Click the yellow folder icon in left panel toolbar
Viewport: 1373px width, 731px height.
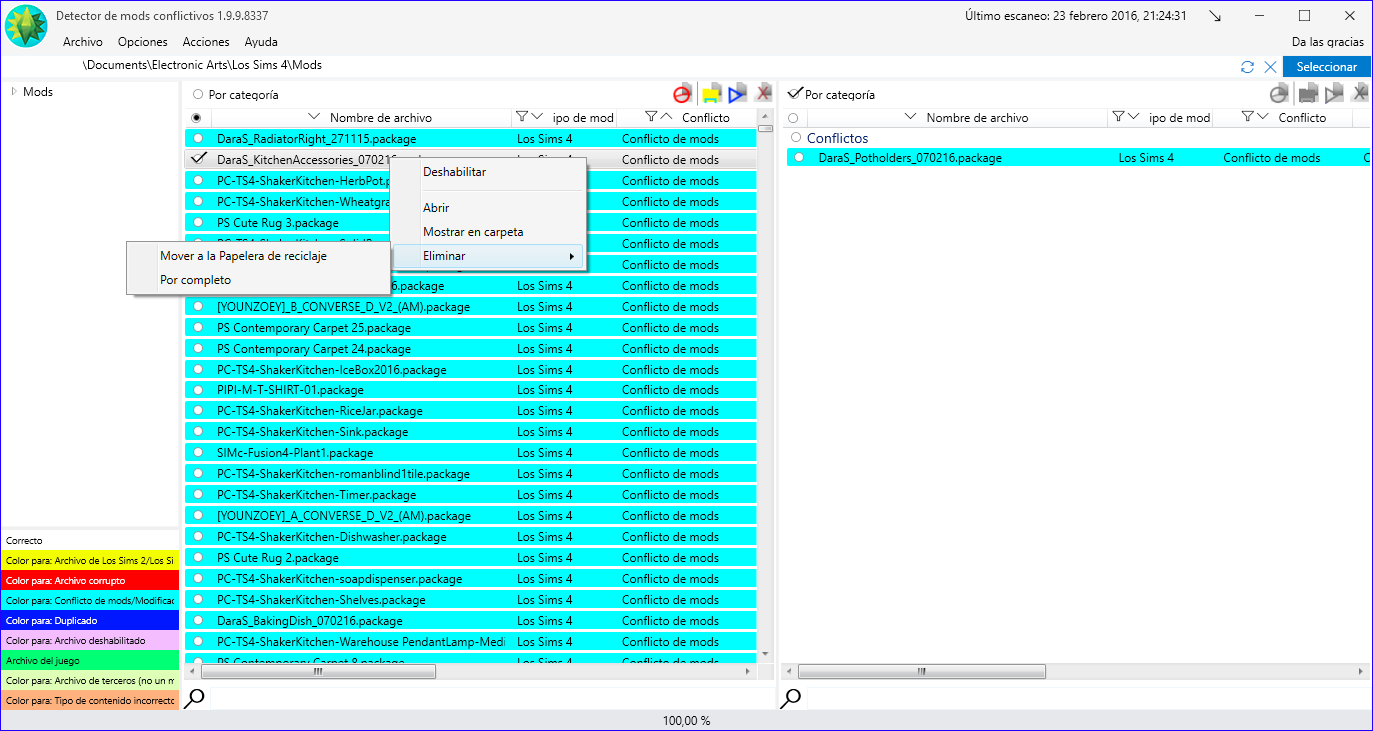click(711, 94)
